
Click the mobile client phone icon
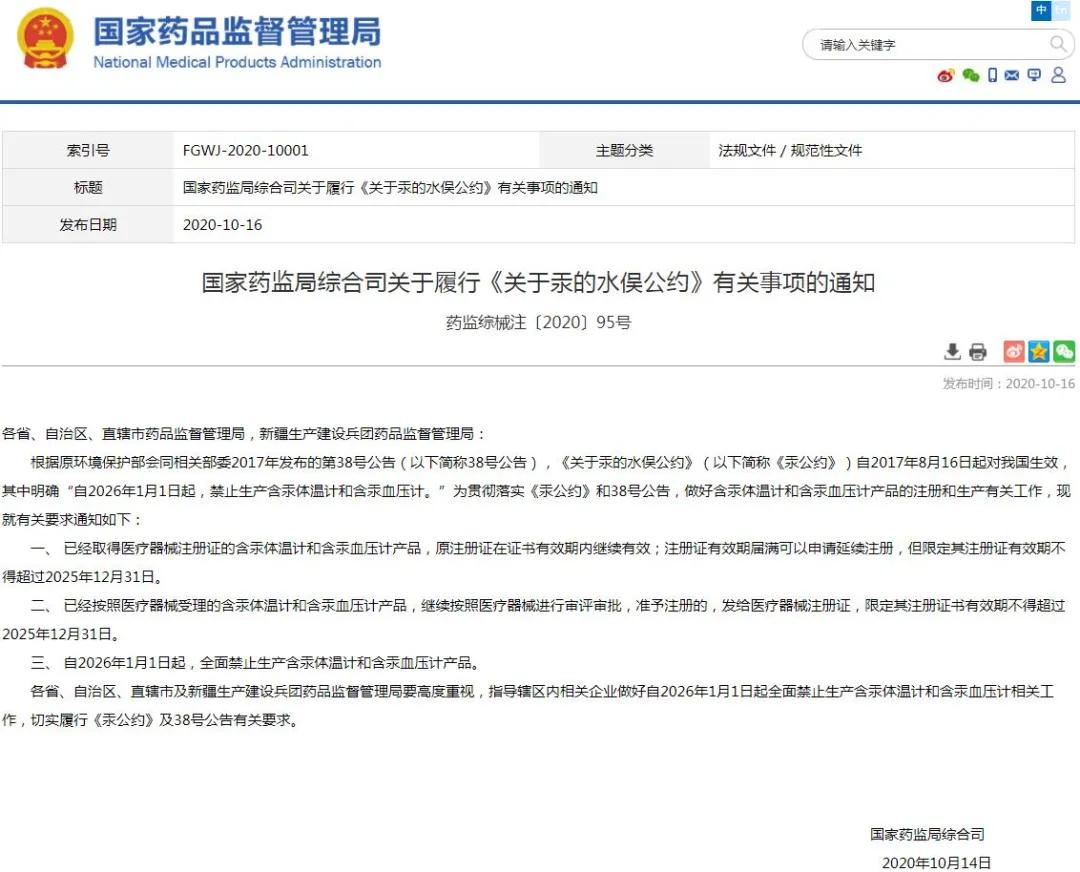click(992, 75)
